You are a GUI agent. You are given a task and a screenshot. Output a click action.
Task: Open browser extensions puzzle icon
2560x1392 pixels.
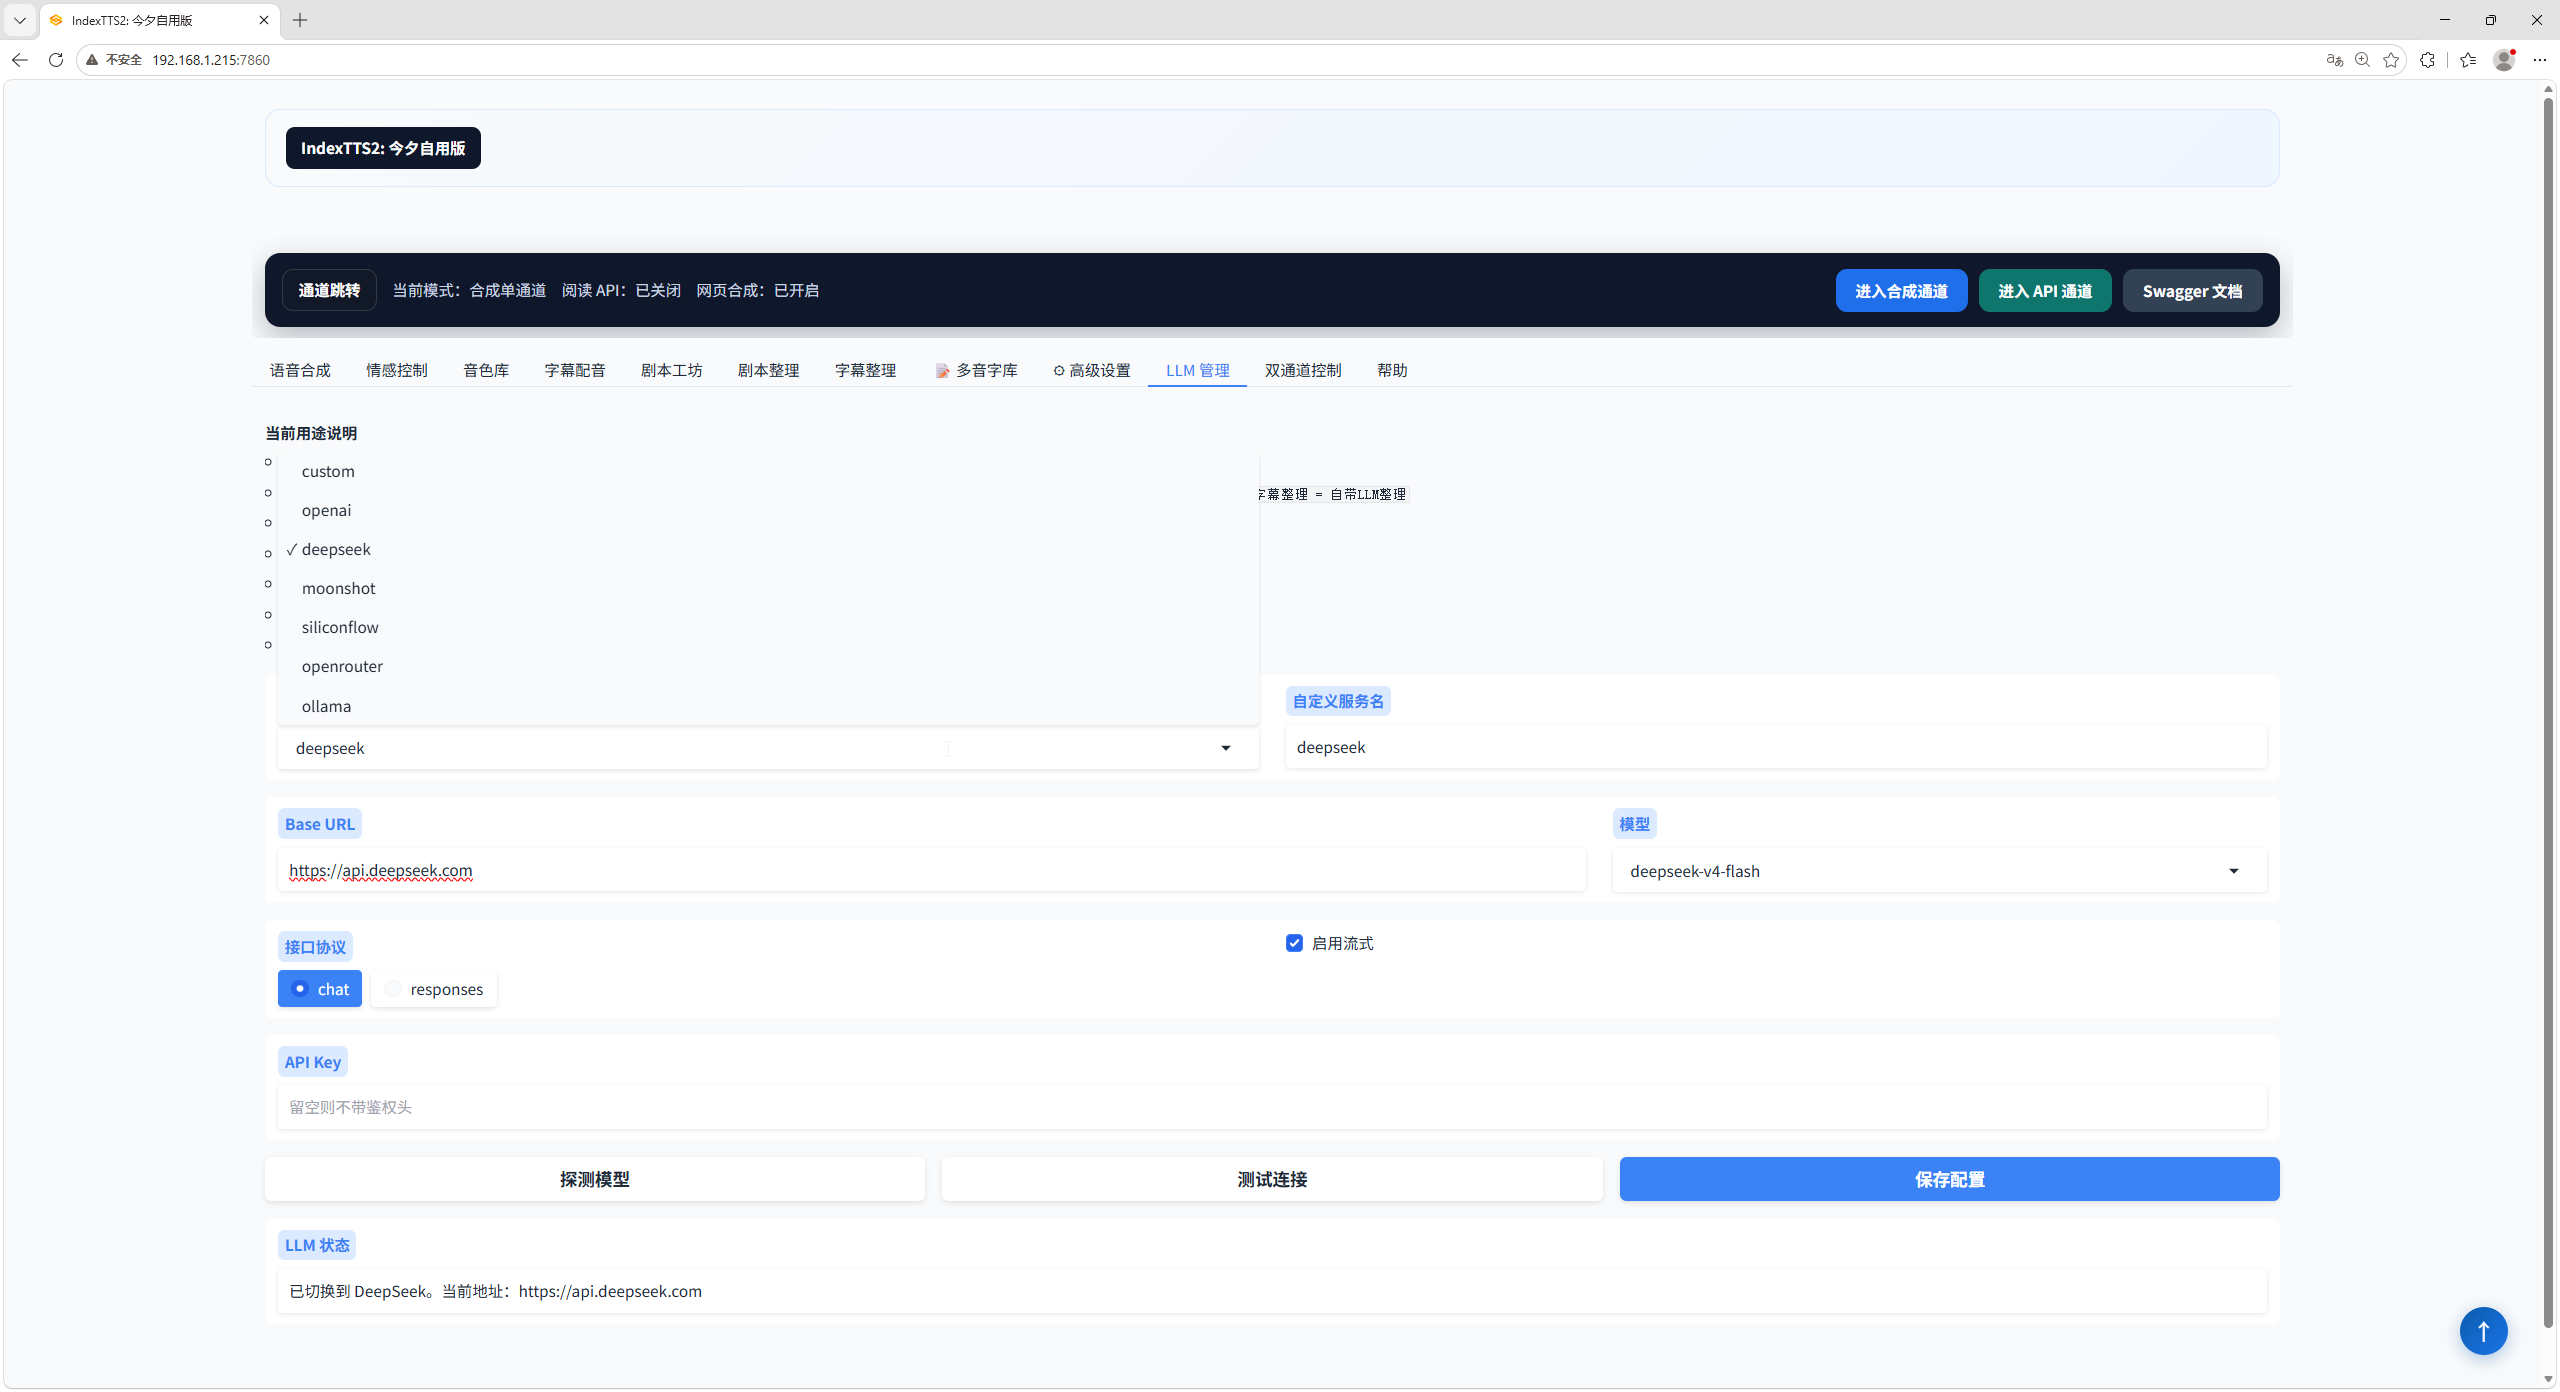(2427, 60)
